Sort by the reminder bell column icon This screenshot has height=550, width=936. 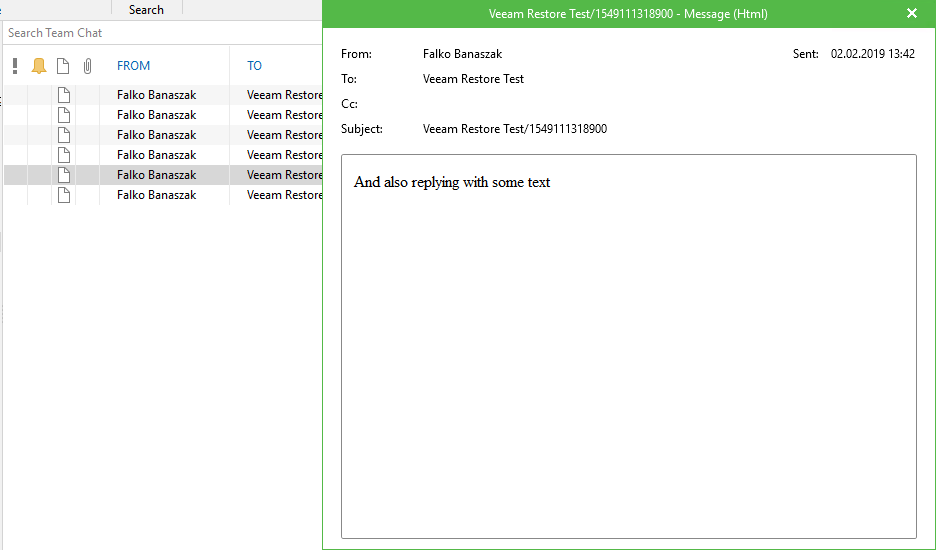click(39, 66)
